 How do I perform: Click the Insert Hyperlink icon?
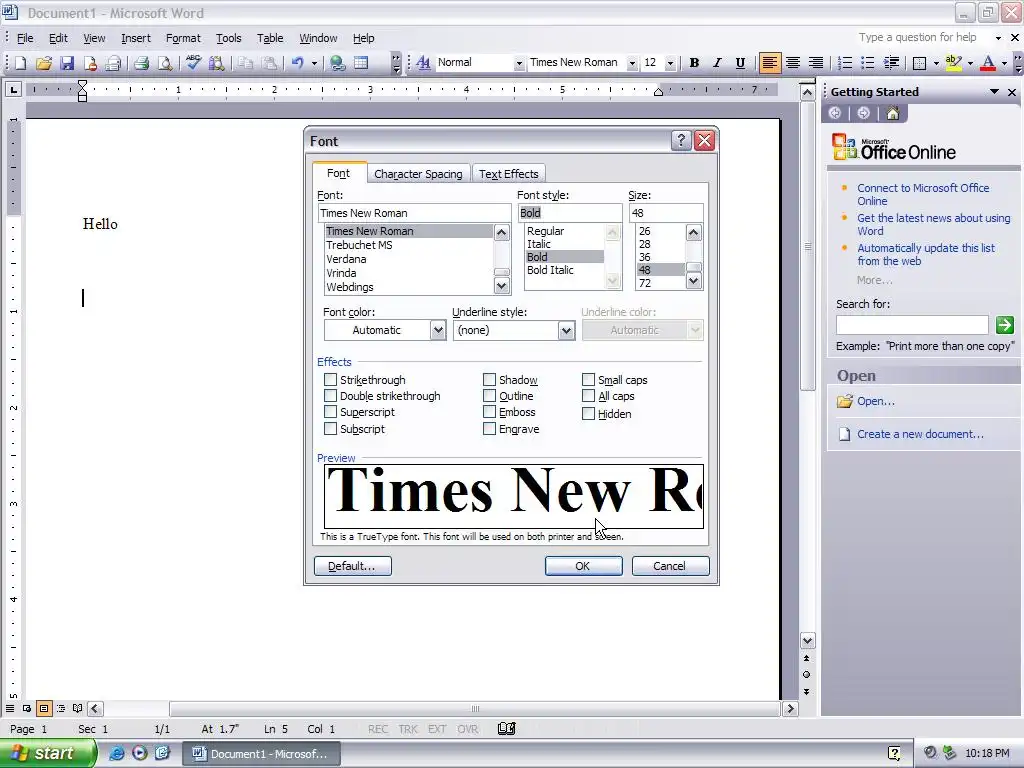[337, 63]
